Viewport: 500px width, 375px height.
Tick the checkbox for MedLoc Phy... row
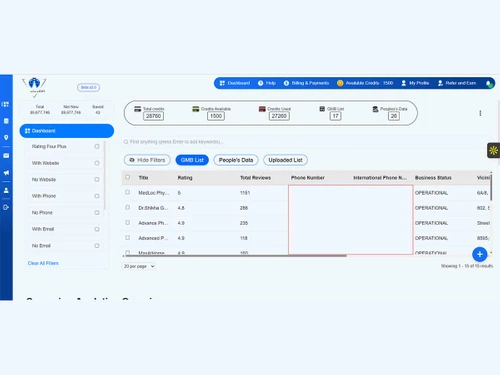click(x=127, y=192)
